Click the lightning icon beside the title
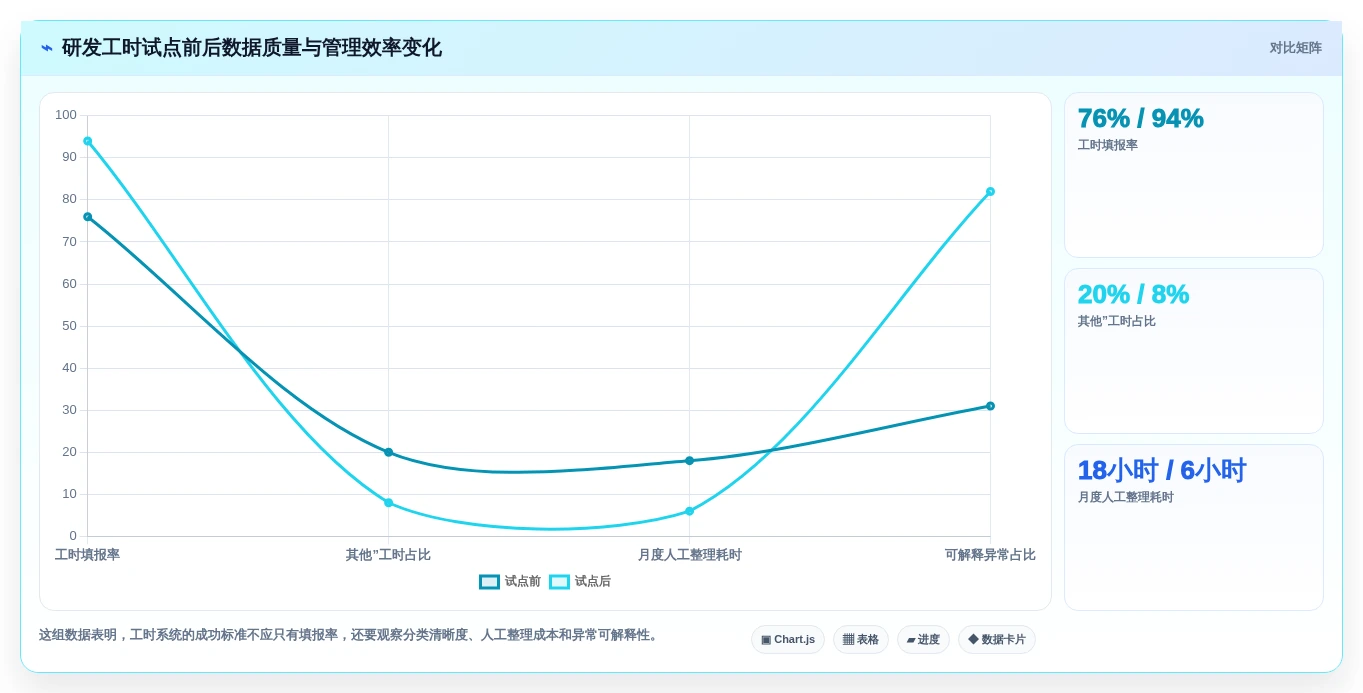1363x693 pixels. click(x=47, y=48)
